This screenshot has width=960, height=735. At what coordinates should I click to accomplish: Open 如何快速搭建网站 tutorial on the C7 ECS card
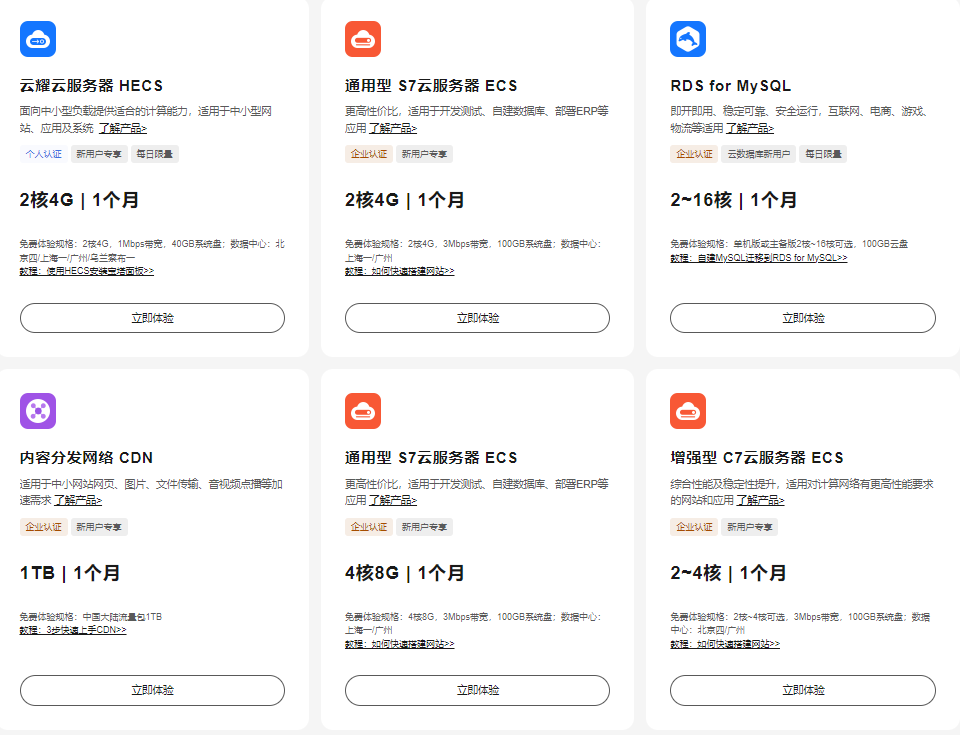pyautogui.click(x=725, y=644)
